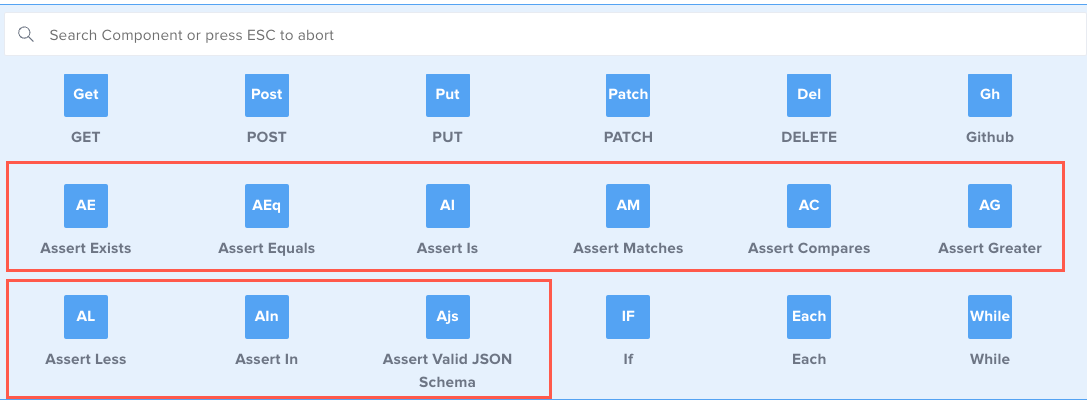1087x405 pixels.
Task: Select the POST request component
Action: (266, 95)
